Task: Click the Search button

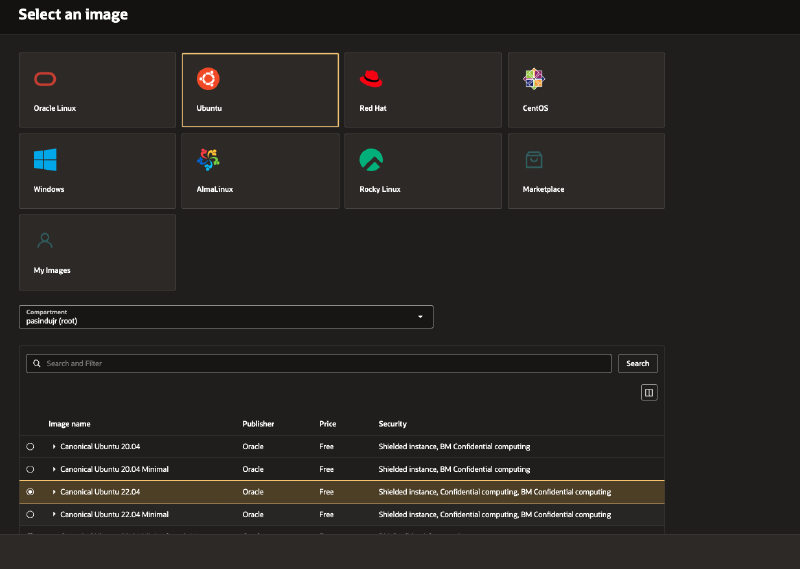Action: (638, 363)
